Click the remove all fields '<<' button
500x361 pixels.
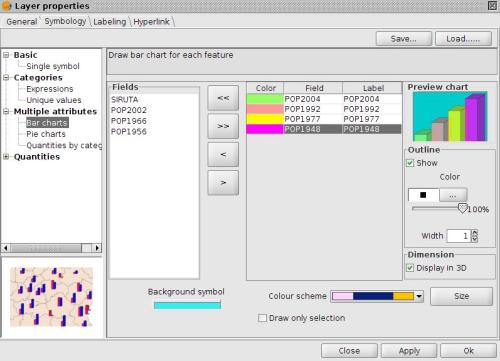(x=223, y=98)
